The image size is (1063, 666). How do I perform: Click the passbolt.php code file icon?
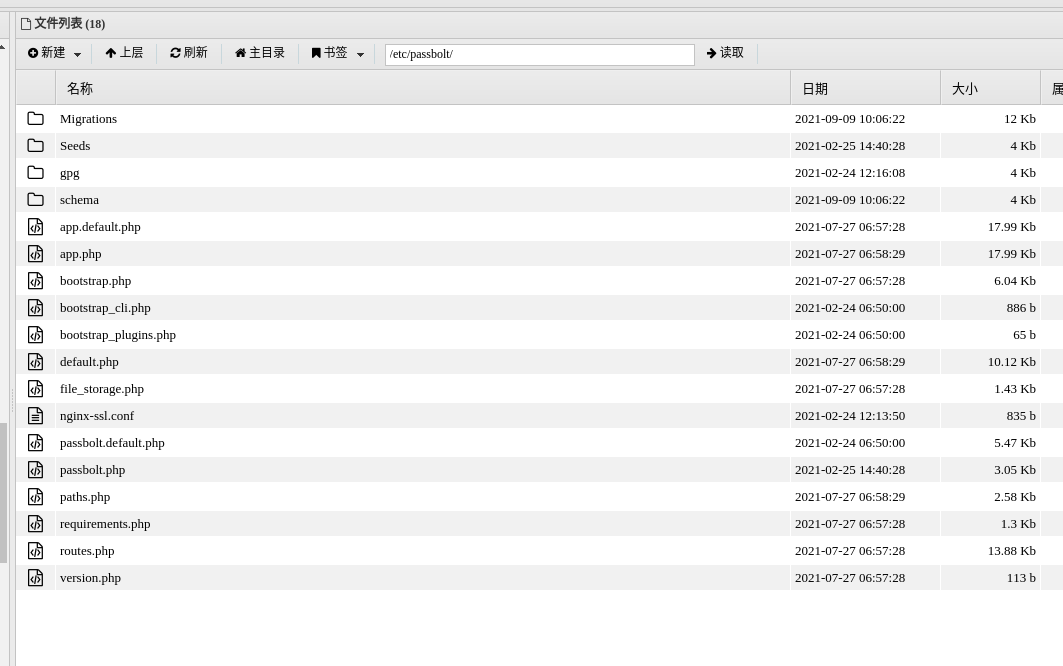tap(35, 470)
